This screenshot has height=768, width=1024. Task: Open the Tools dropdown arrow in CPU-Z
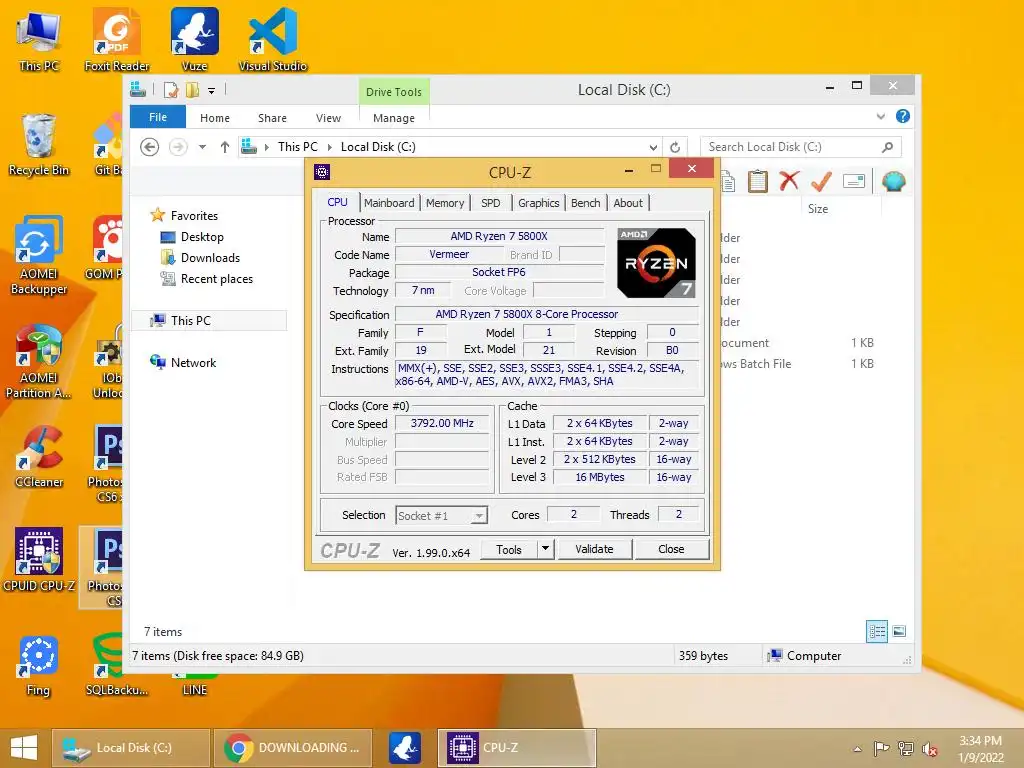pos(545,549)
